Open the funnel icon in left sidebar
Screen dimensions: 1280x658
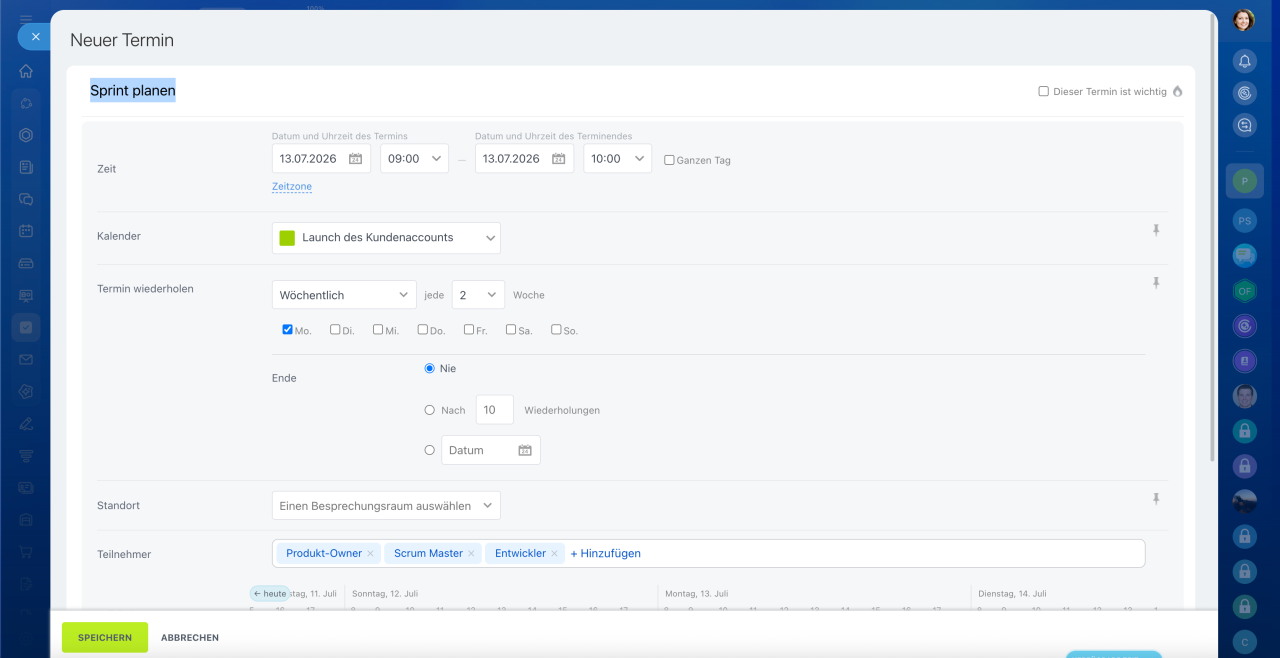coord(26,455)
